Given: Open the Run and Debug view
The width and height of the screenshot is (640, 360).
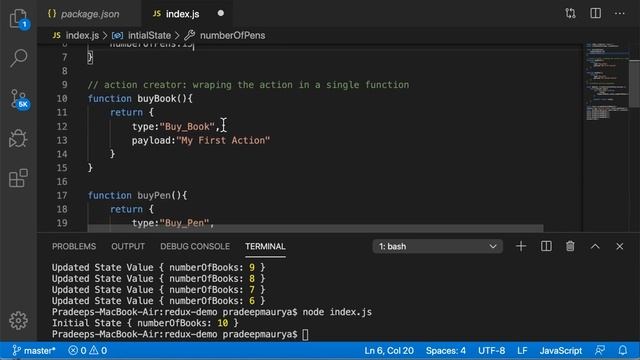Looking at the screenshot, I should (18, 138).
